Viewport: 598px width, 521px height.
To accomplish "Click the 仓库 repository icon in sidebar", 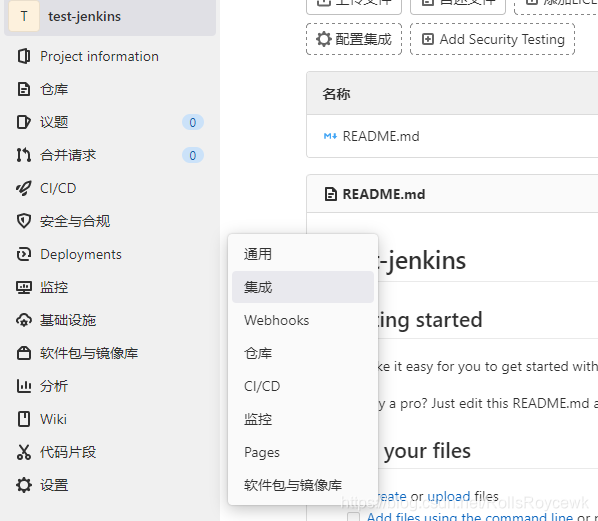I will (24, 89).
